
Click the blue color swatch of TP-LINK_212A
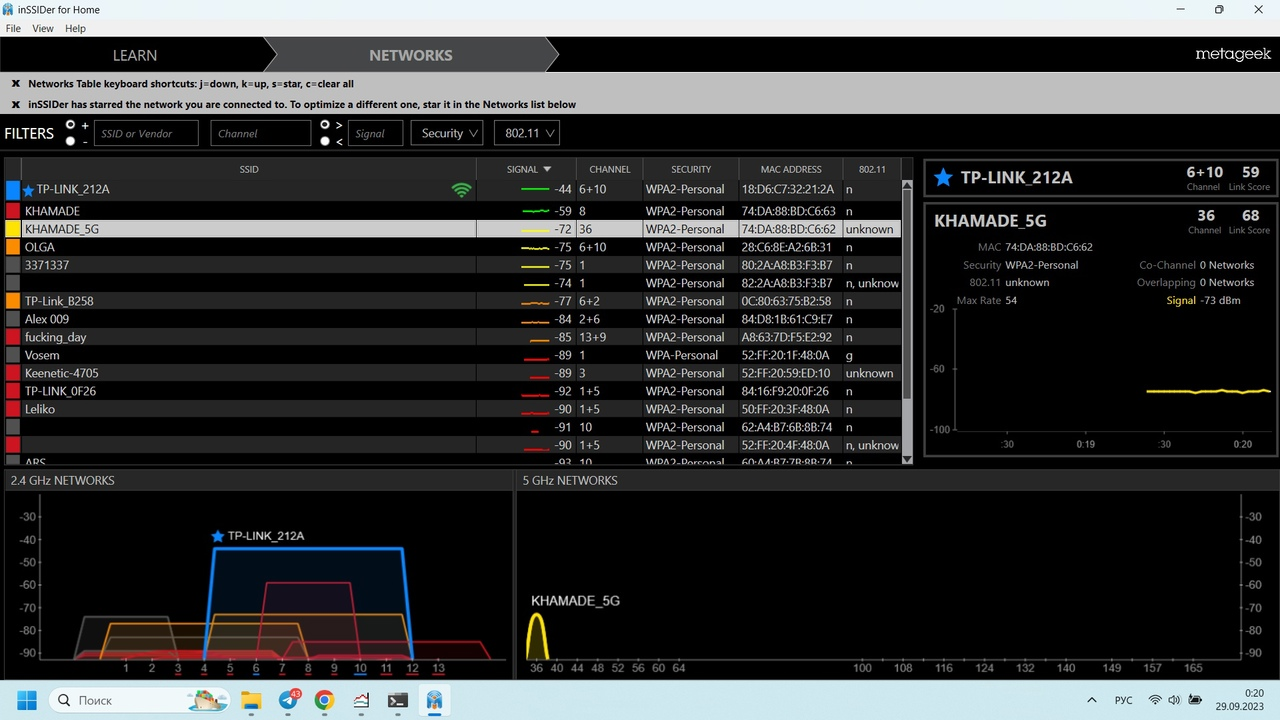coord(13,190)
